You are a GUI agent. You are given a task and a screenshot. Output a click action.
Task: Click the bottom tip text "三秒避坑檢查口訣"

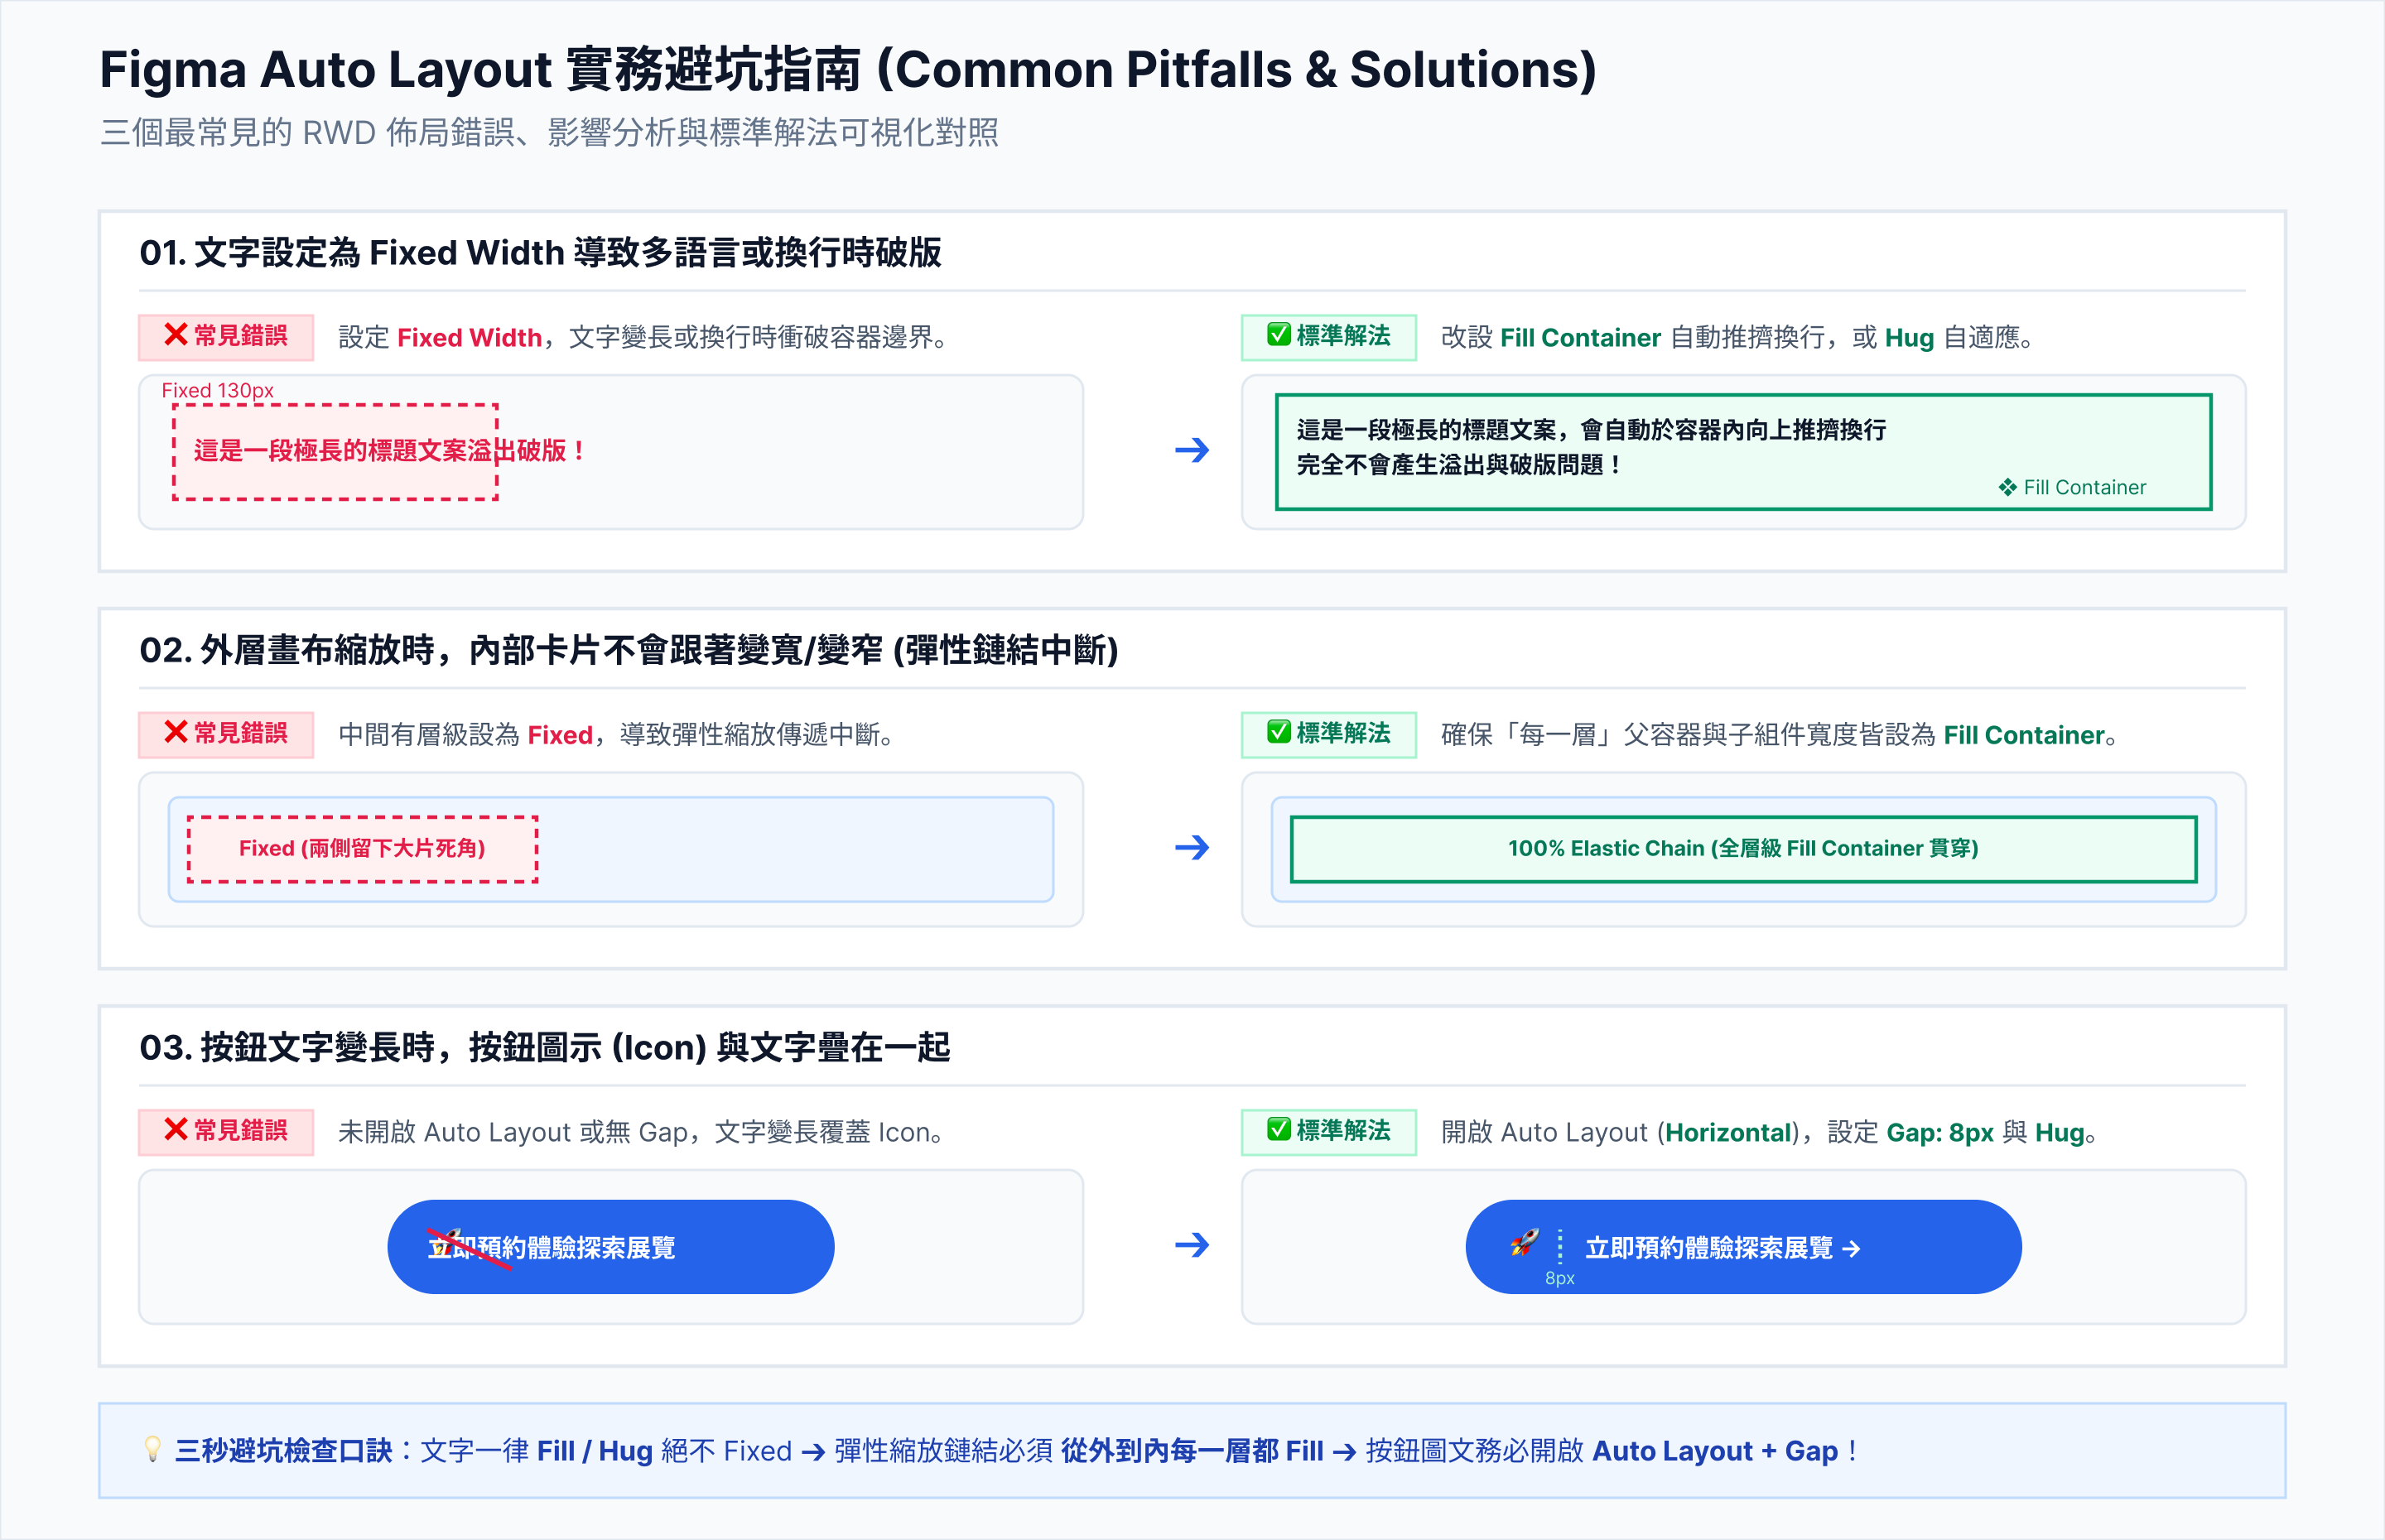point(284,1450)
